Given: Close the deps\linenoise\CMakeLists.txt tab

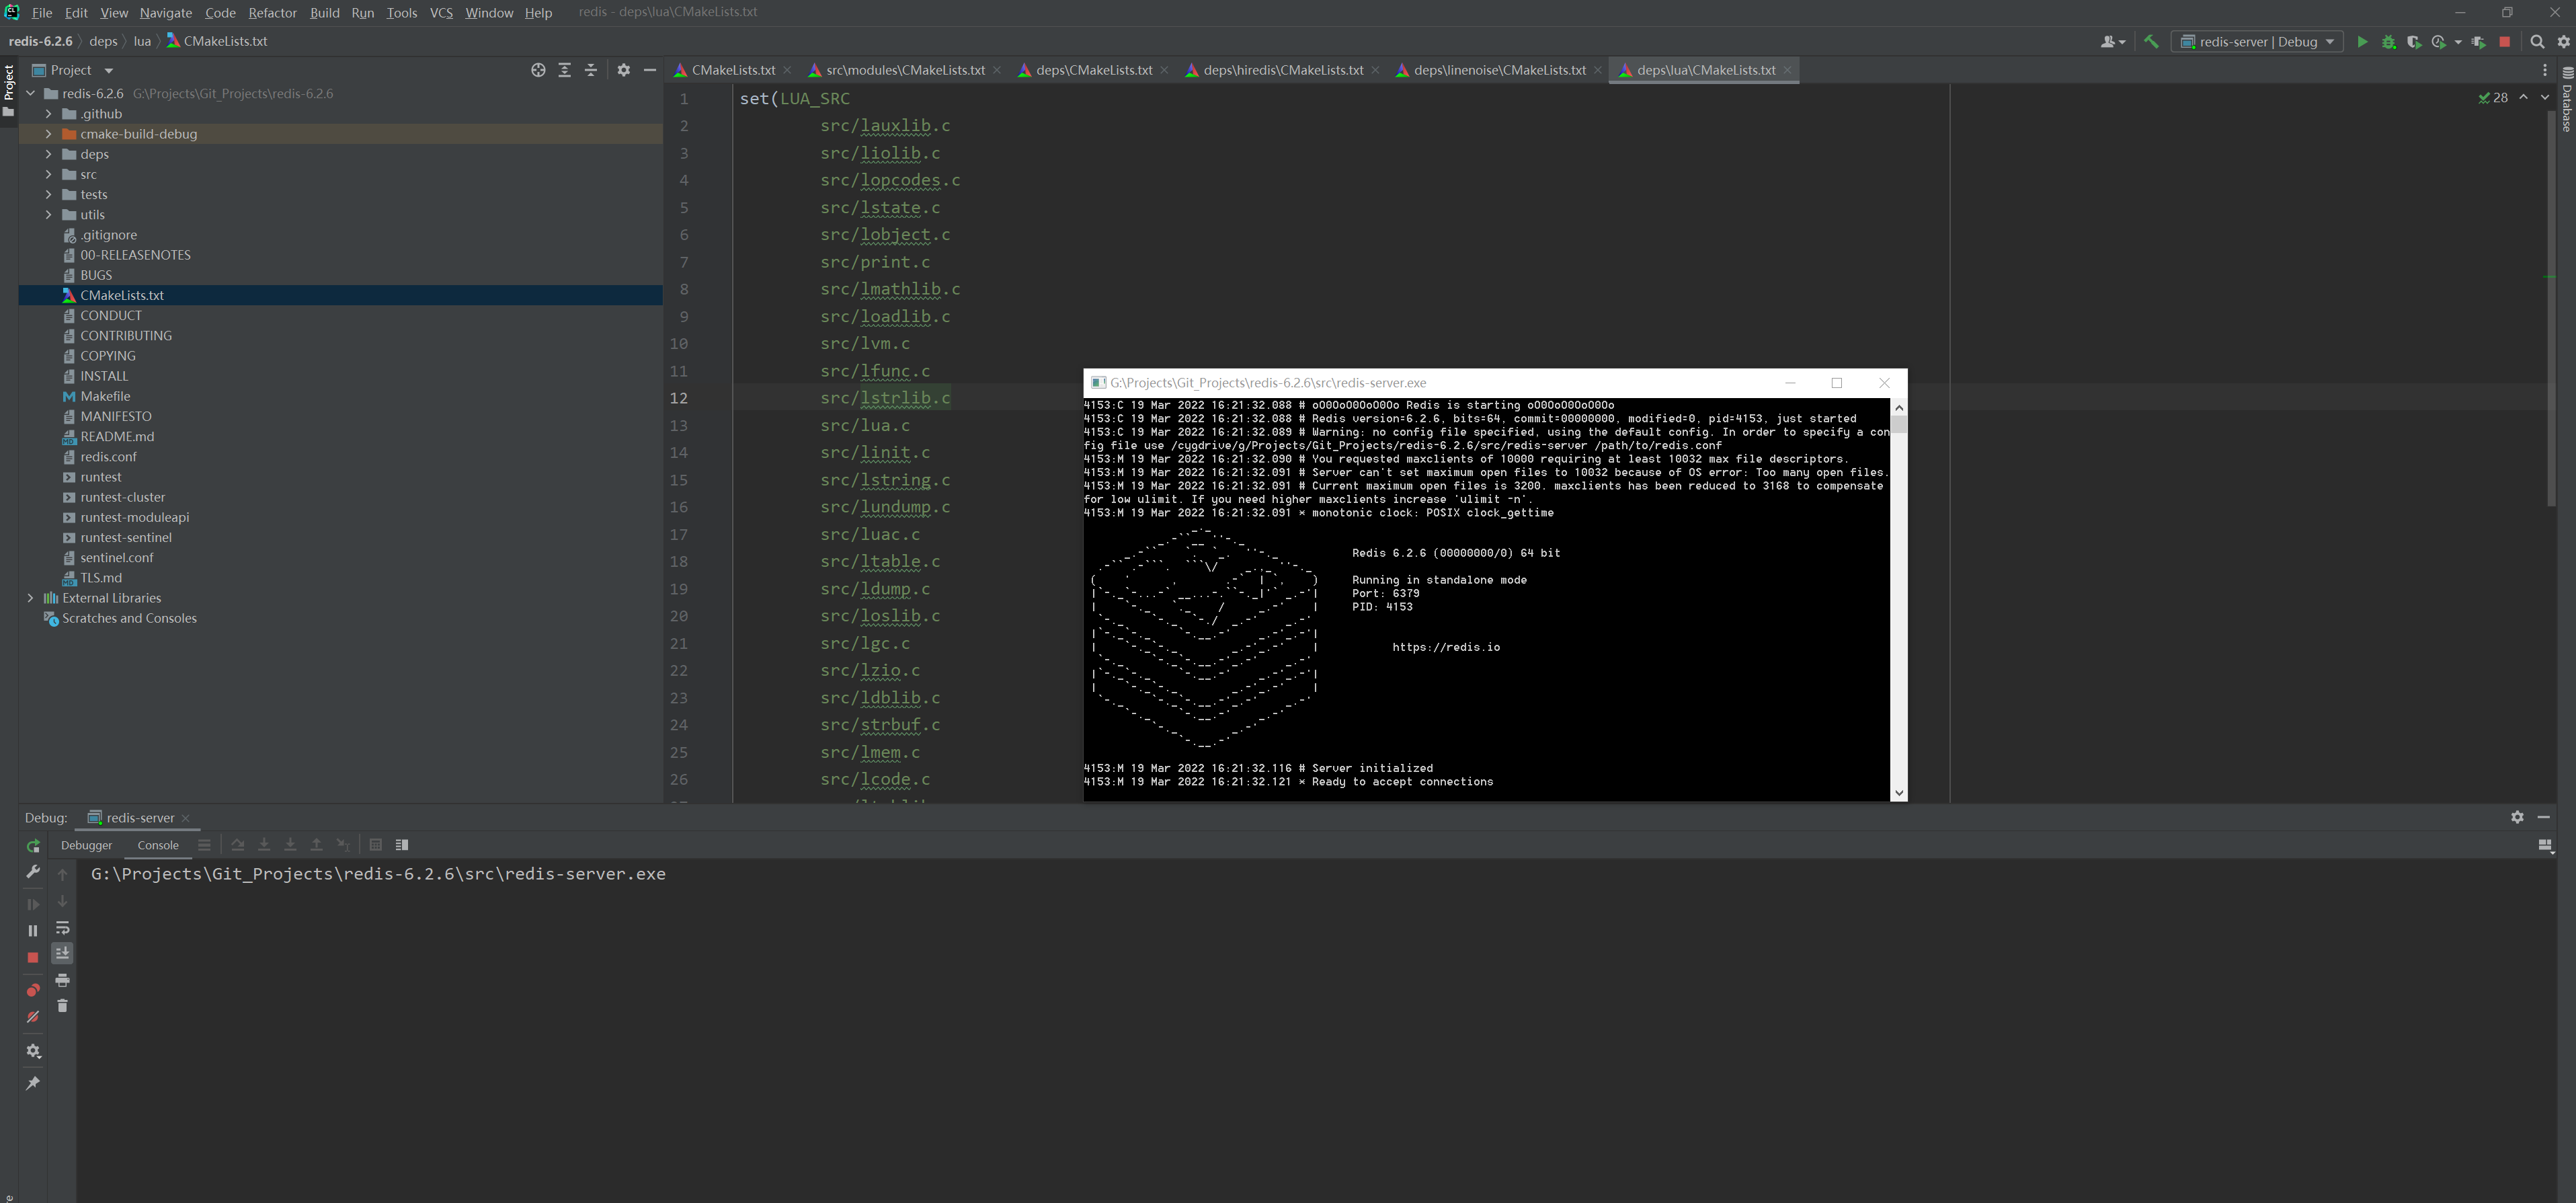Looking at the screenshot, I should [1598, 70].
